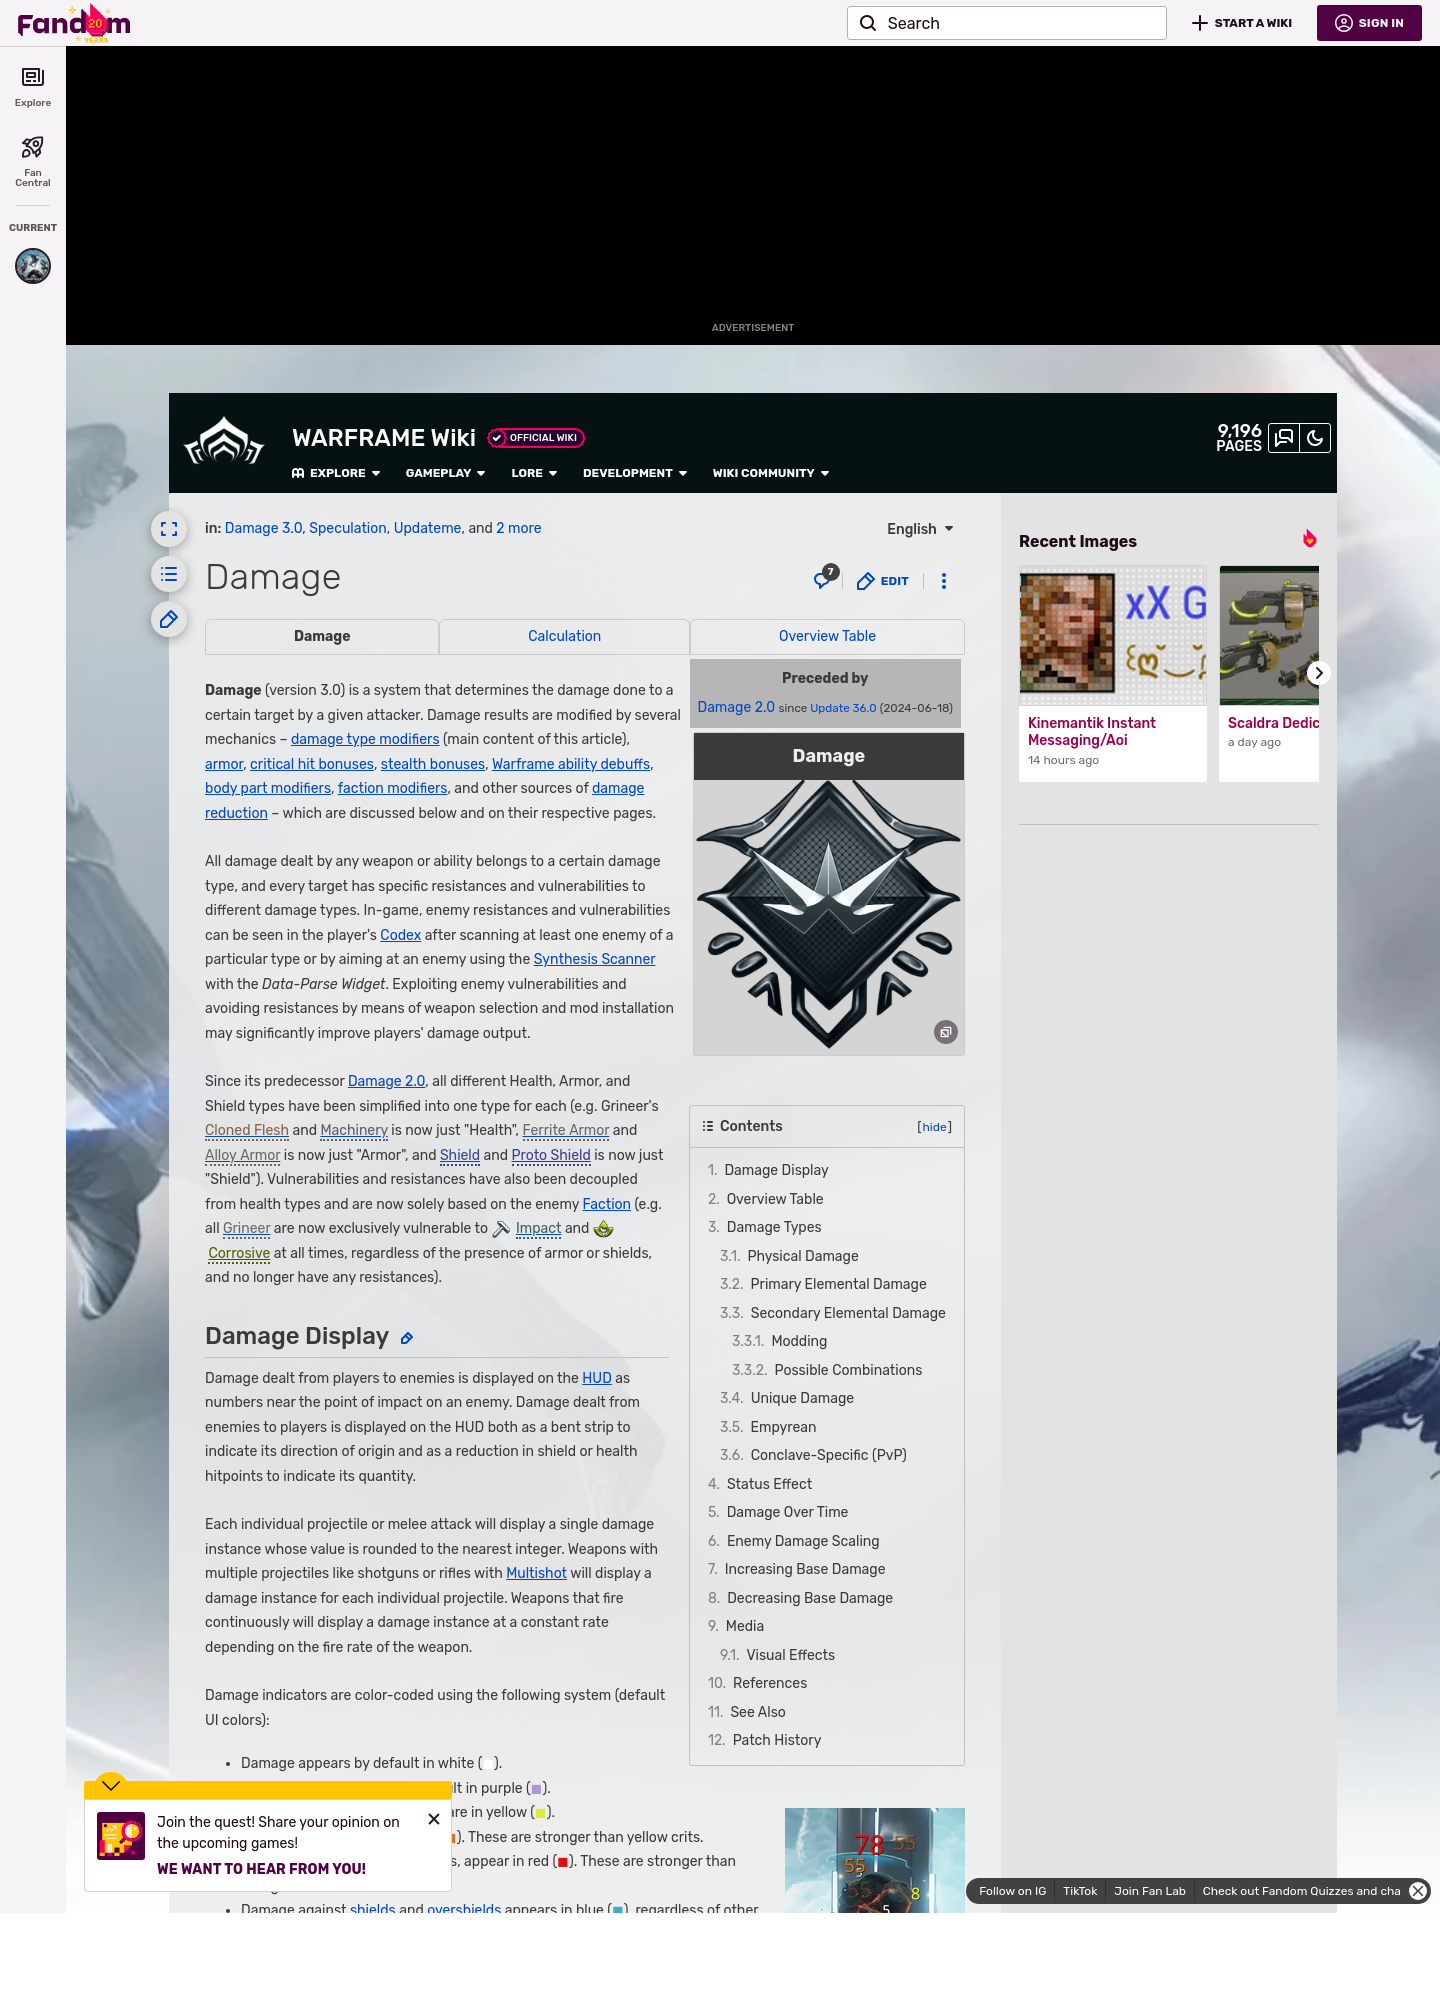Open the Speculation category link
Viewport: 1440px width, 2000px height.
click(347, 528)
